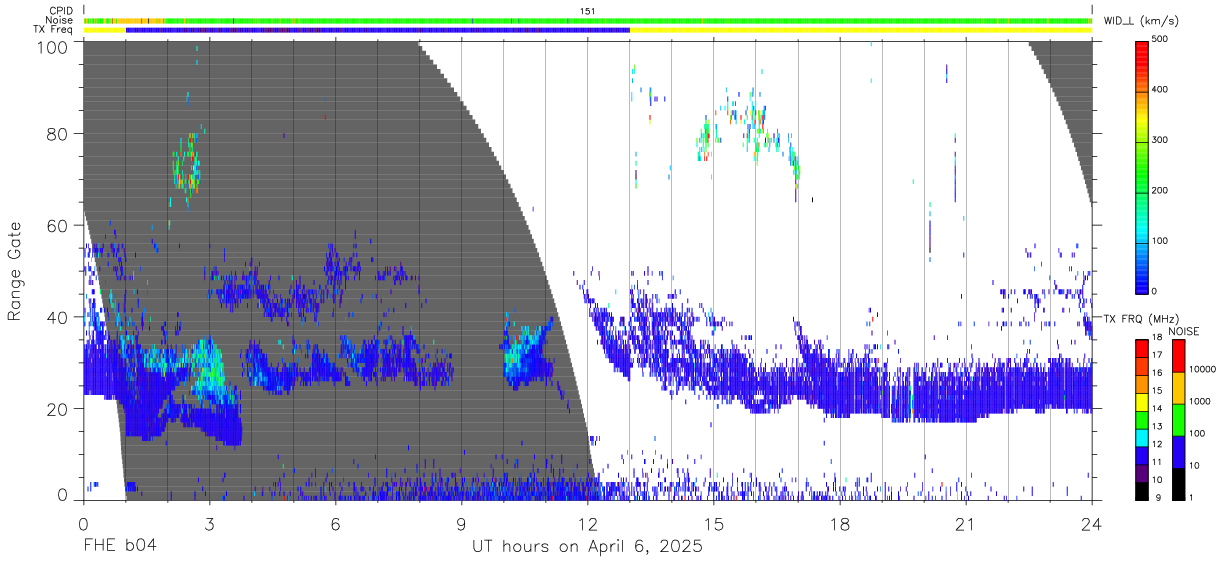Click the green Noise strip above the plot
The width and height of the screenshot is (1228, 567).
click(587, 20)
